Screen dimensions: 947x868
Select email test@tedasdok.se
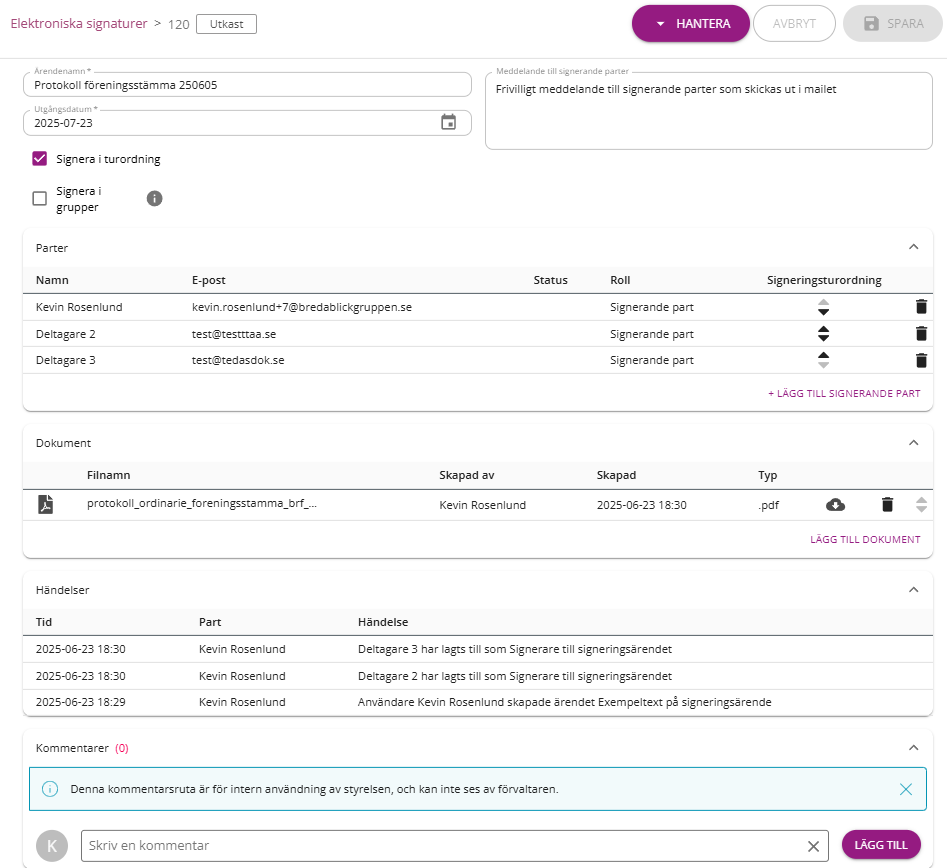[x=238, y=360]
